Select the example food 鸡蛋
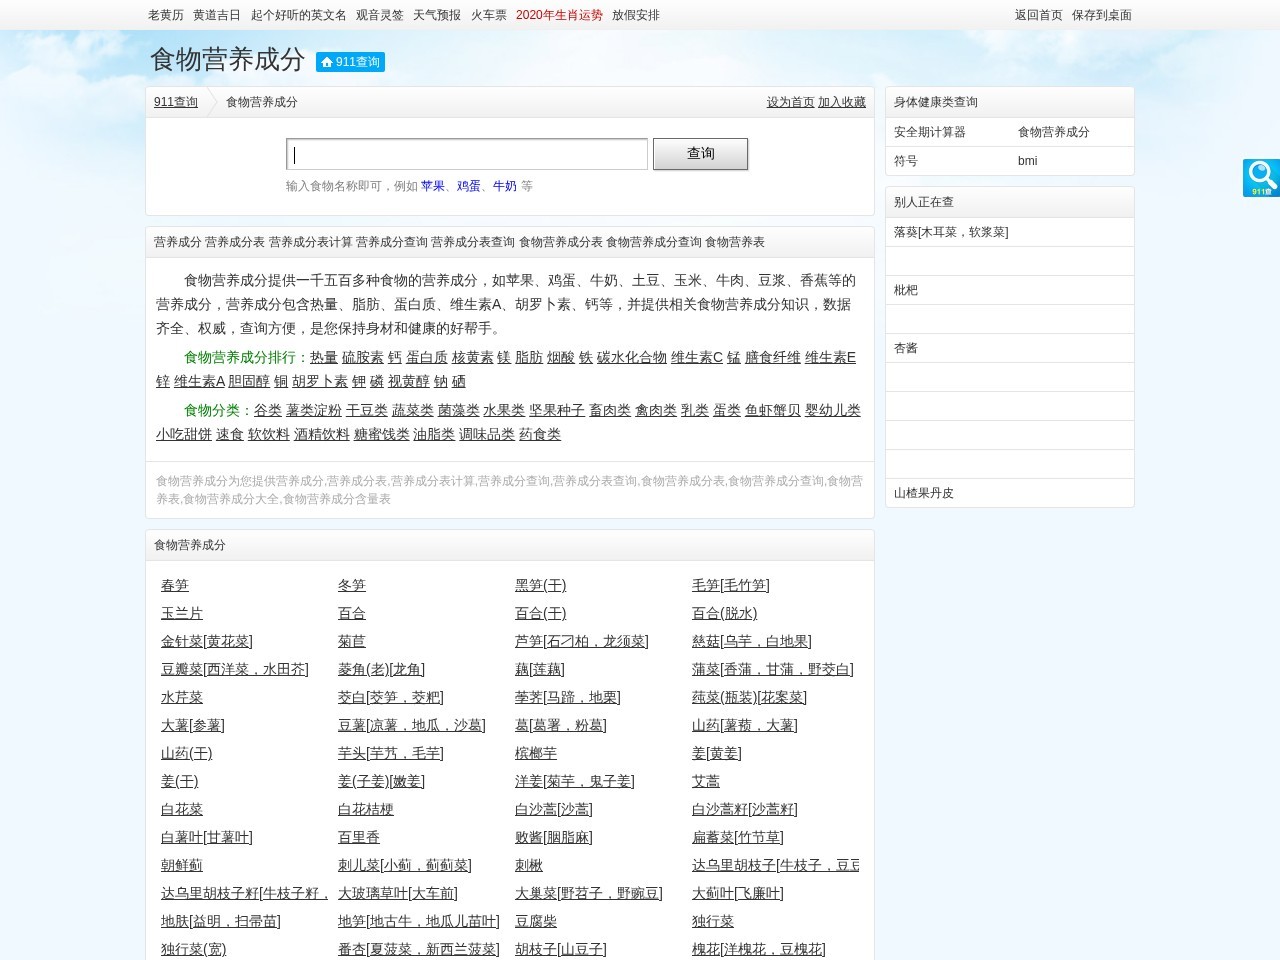Screen dimensions: 1280x960 [x=469, y=186]
